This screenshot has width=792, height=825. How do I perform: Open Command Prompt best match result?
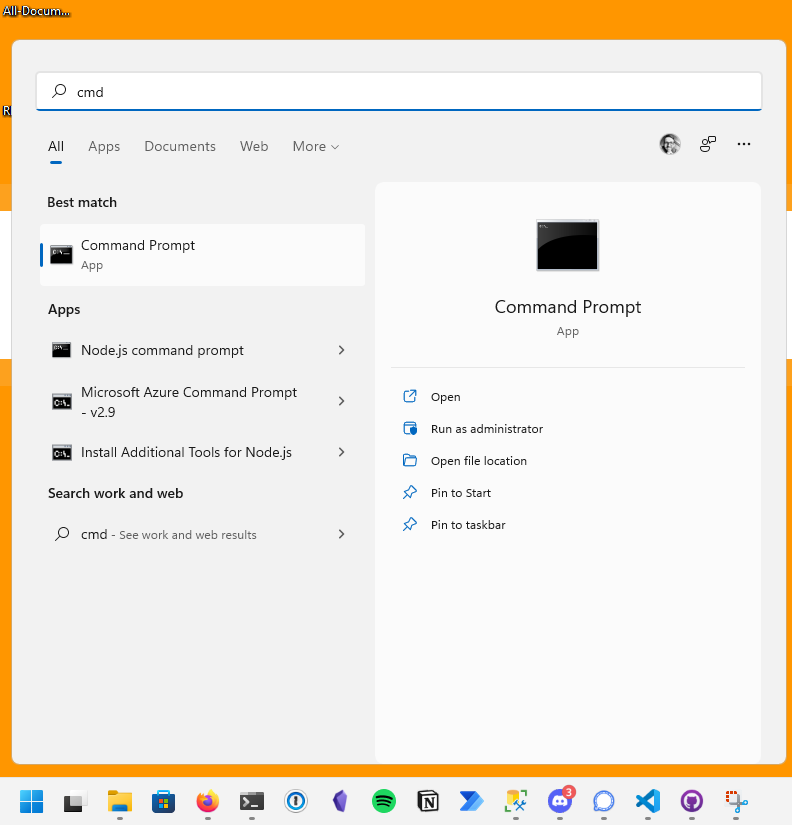[x=200, y=255]
